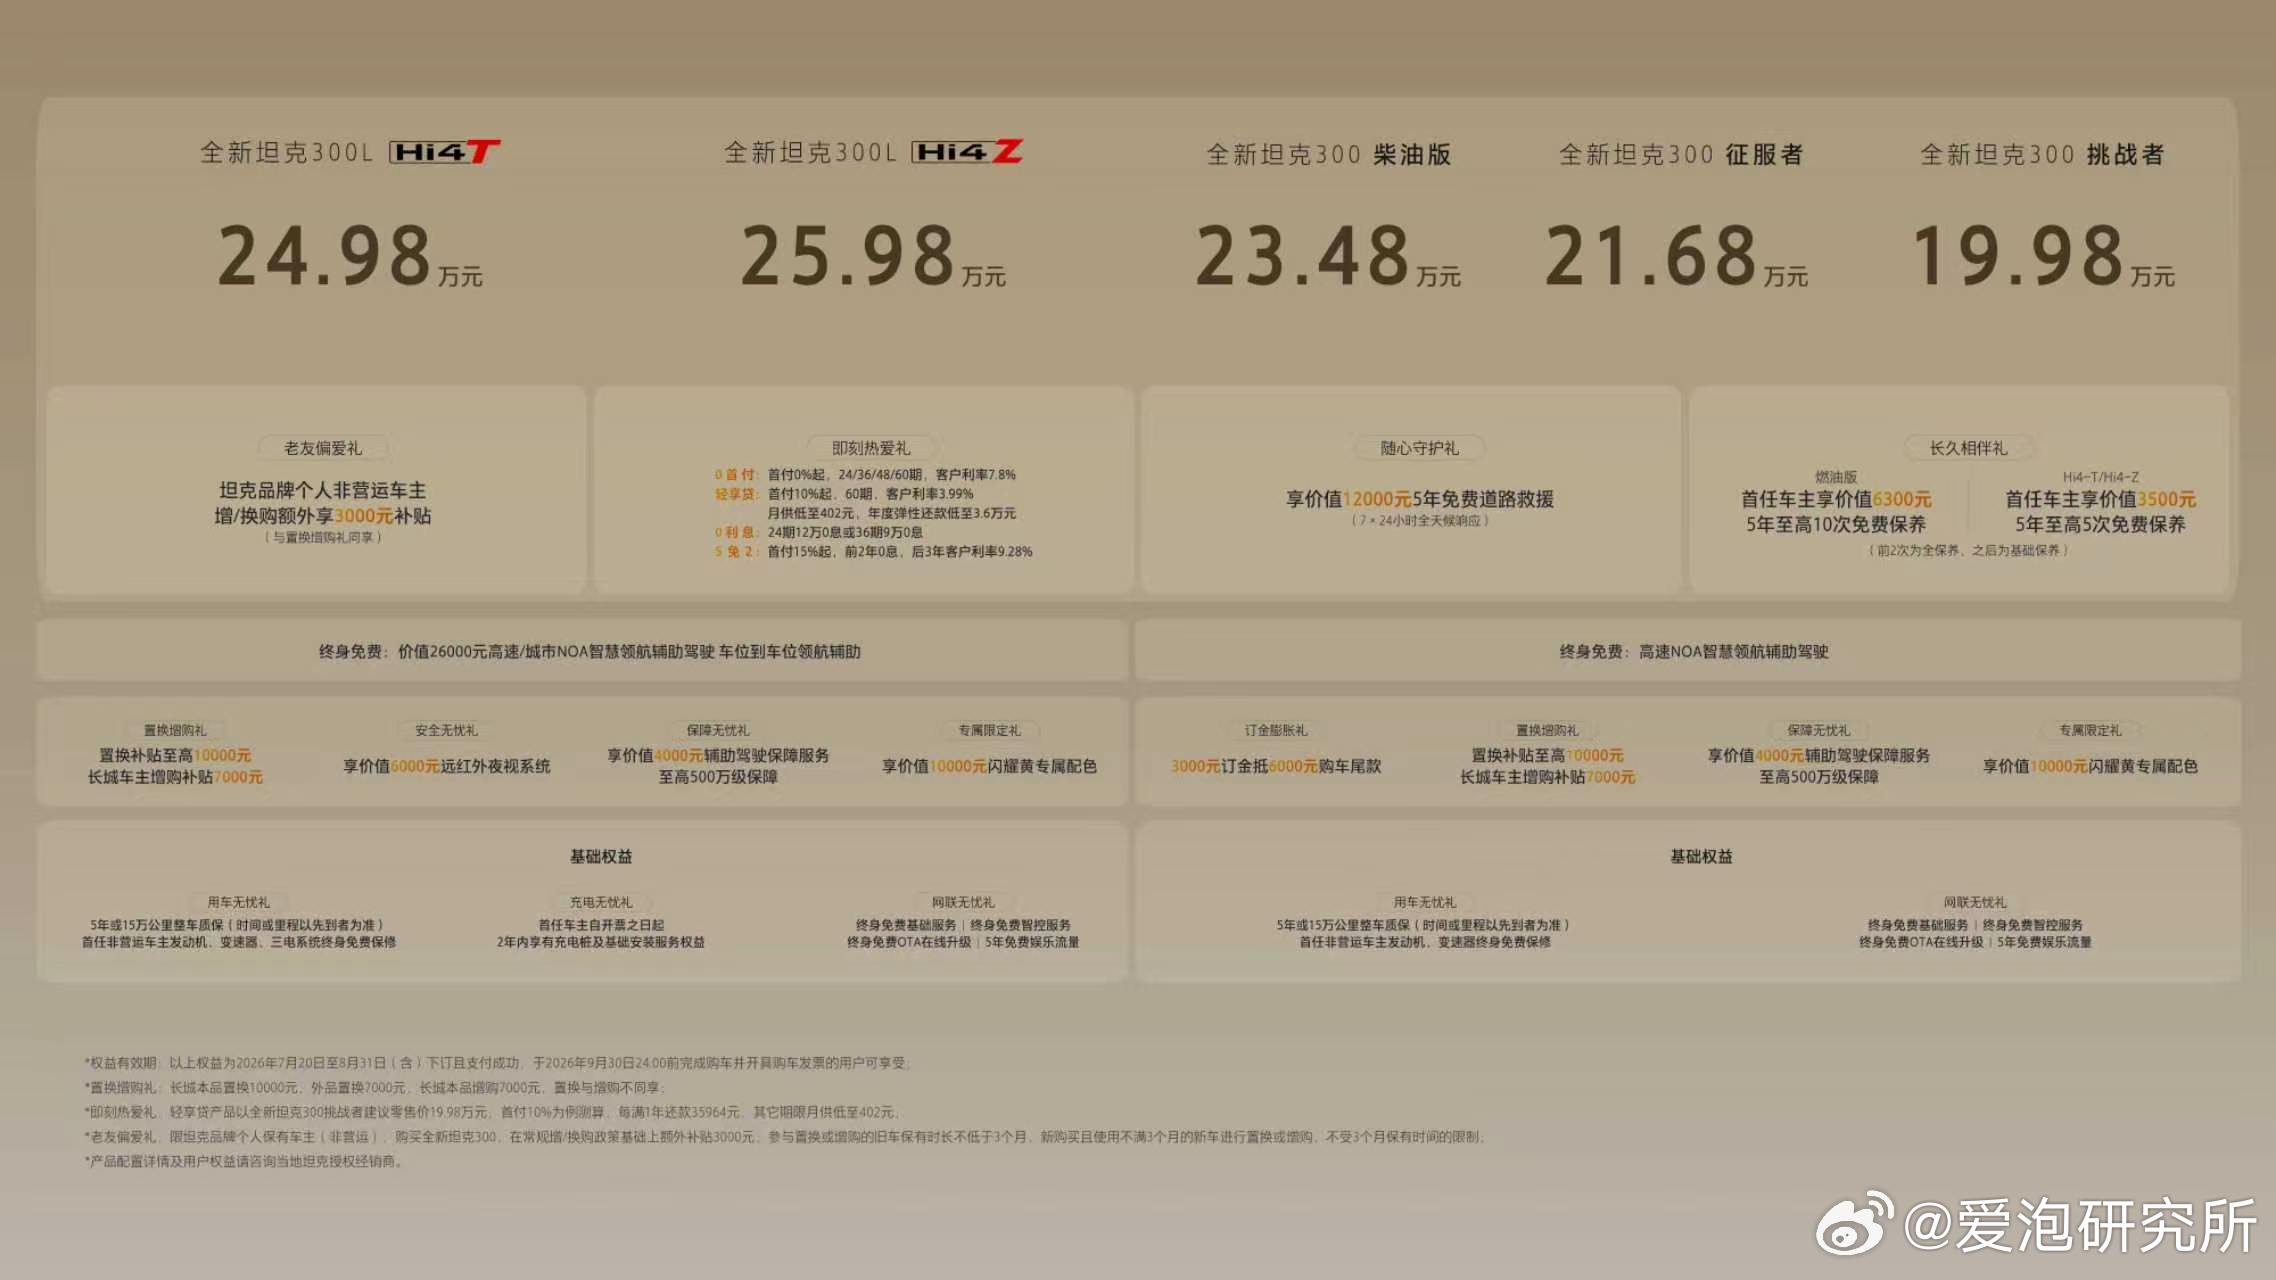Select the 25.98万元 price
Viewport: 2276px width, 1280px height.
[873, 256]
